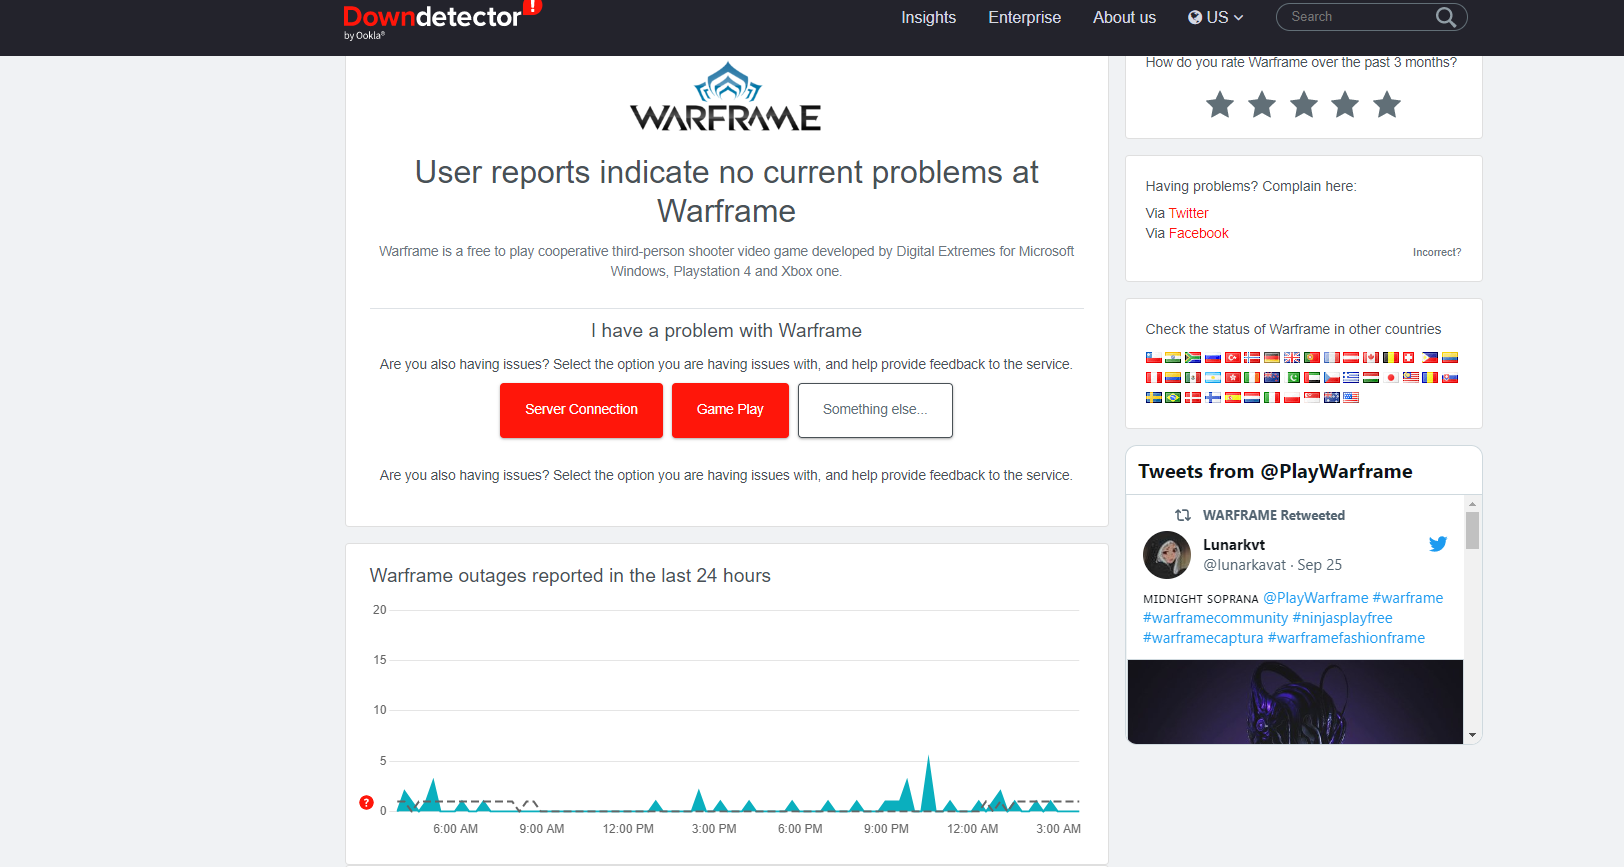Viewport: 1624px width, 867px height.
Task: Go to the Enterprise page
Action: pyautogui.click(x=1024, y=17)
